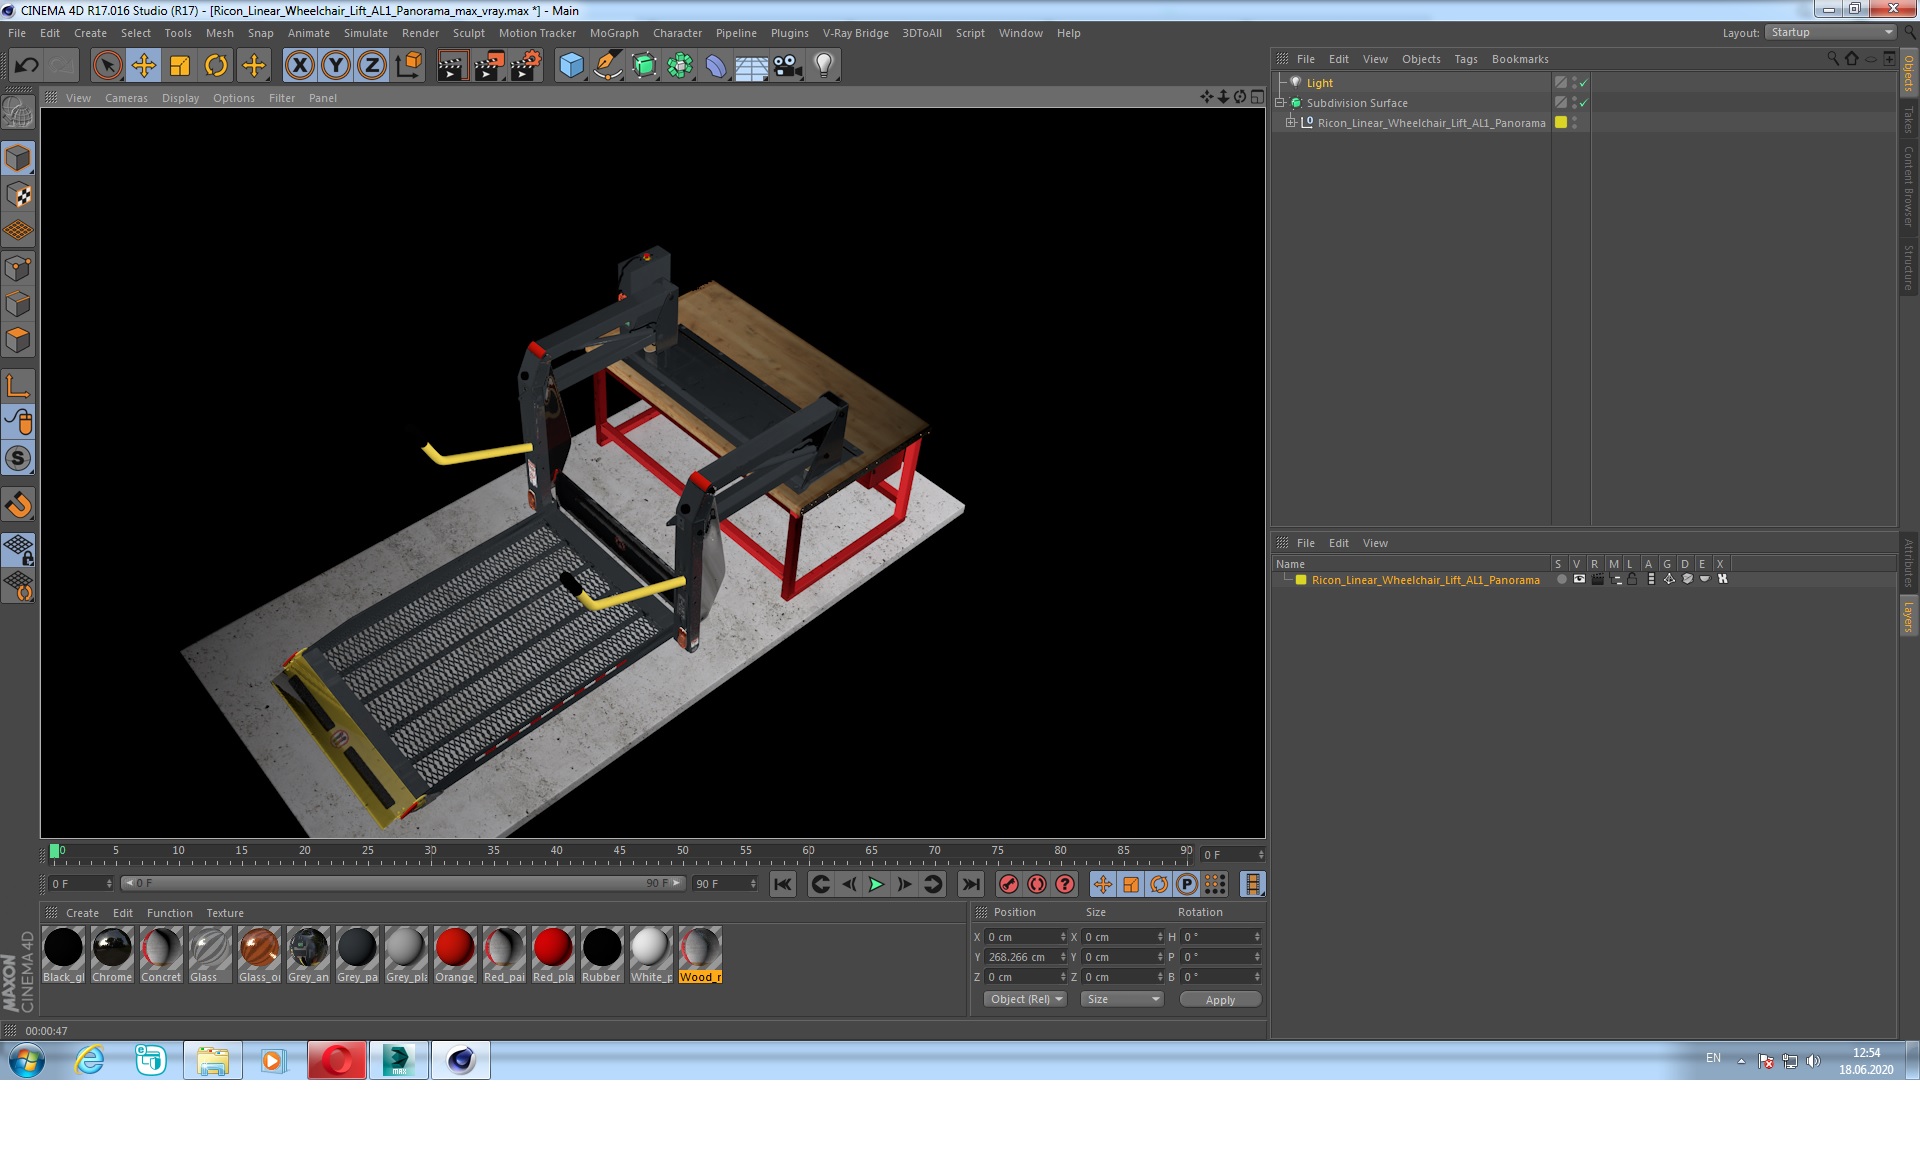Open the Layers side tab
The image size is (1920, 1158).
coord(1909,617)
